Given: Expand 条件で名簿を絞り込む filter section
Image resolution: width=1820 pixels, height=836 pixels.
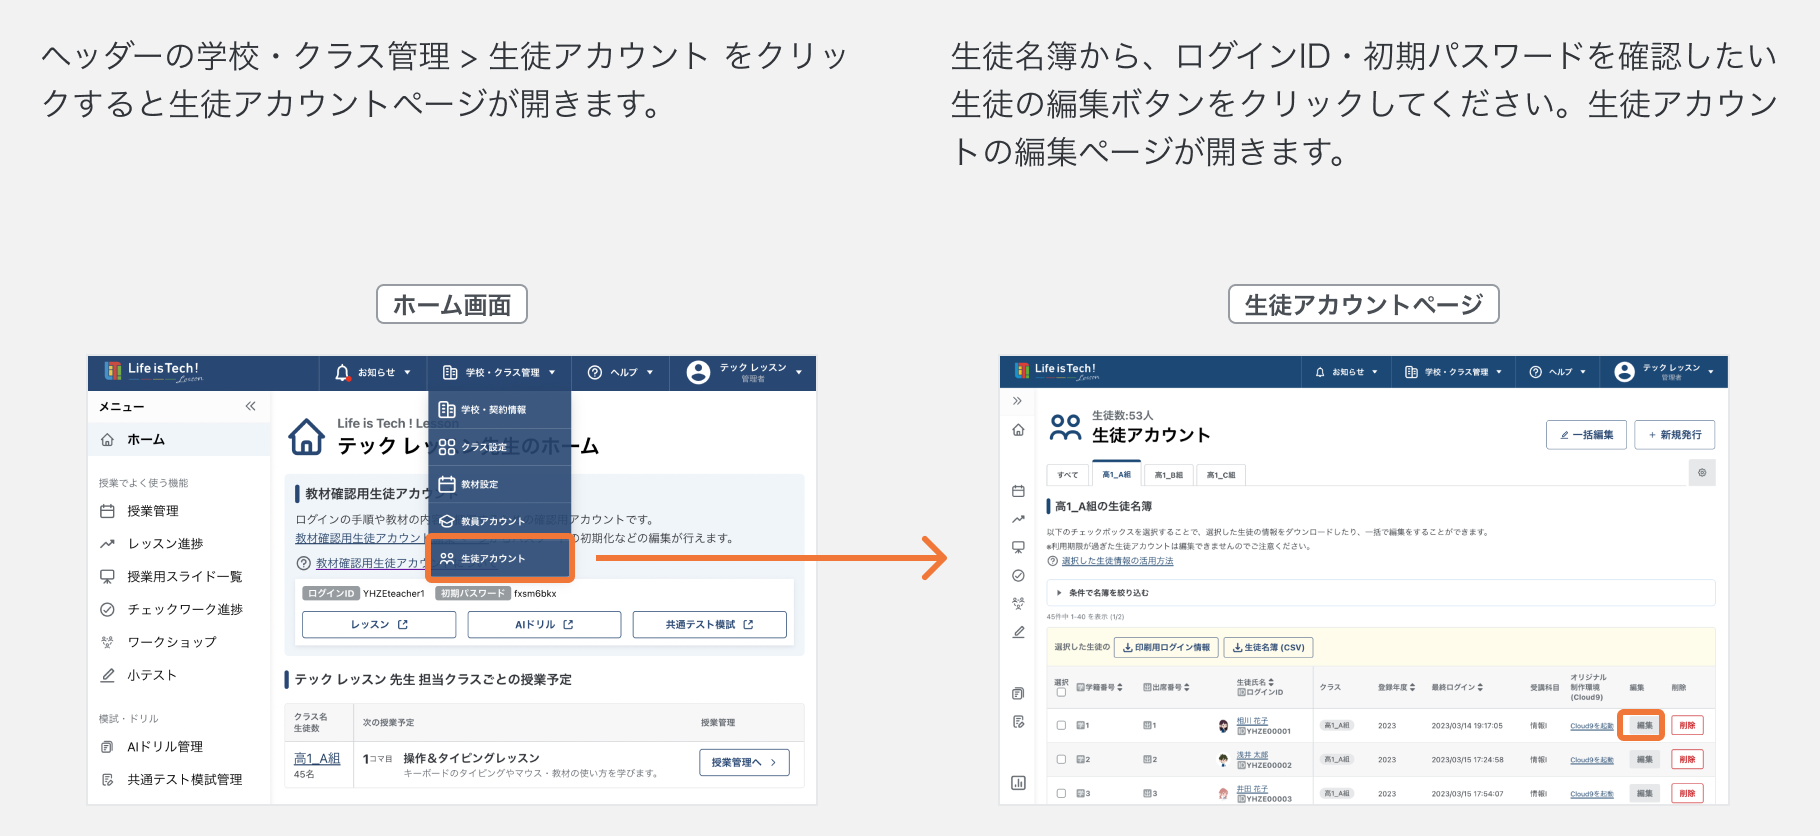Looking at the screenshot, I should 1380,593.
